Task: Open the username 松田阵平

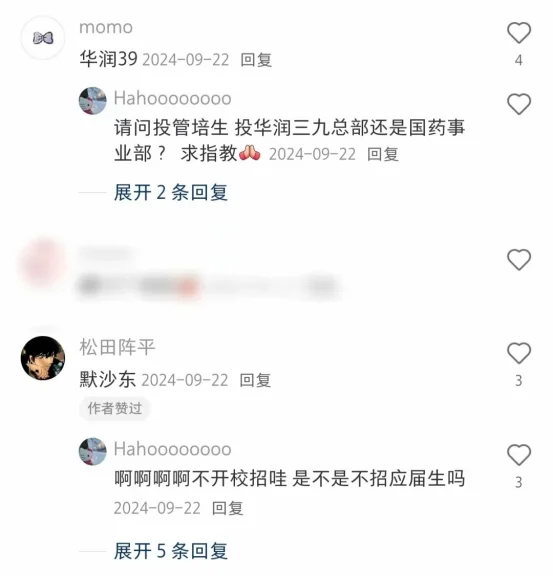Action: point(117,347)
